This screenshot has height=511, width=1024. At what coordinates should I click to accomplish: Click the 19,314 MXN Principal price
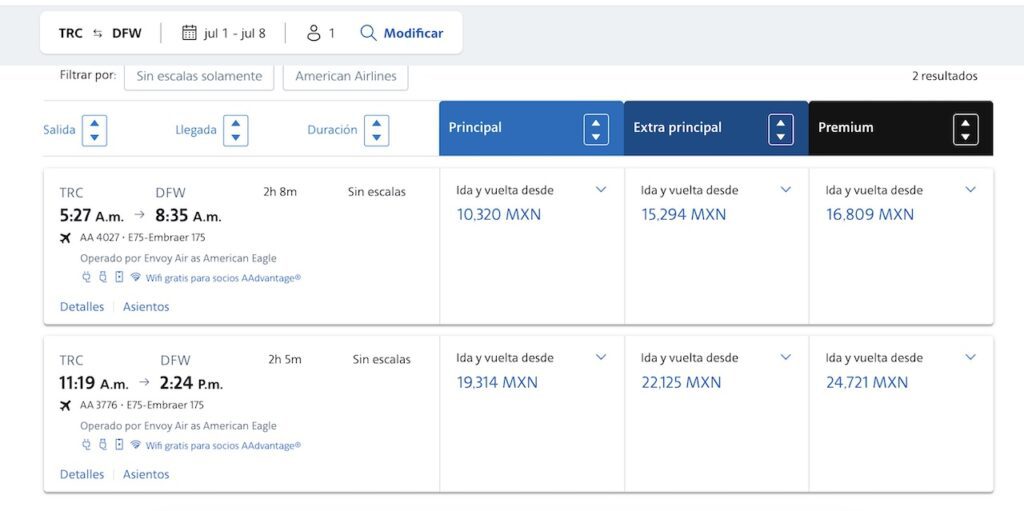tap(497, 382)
